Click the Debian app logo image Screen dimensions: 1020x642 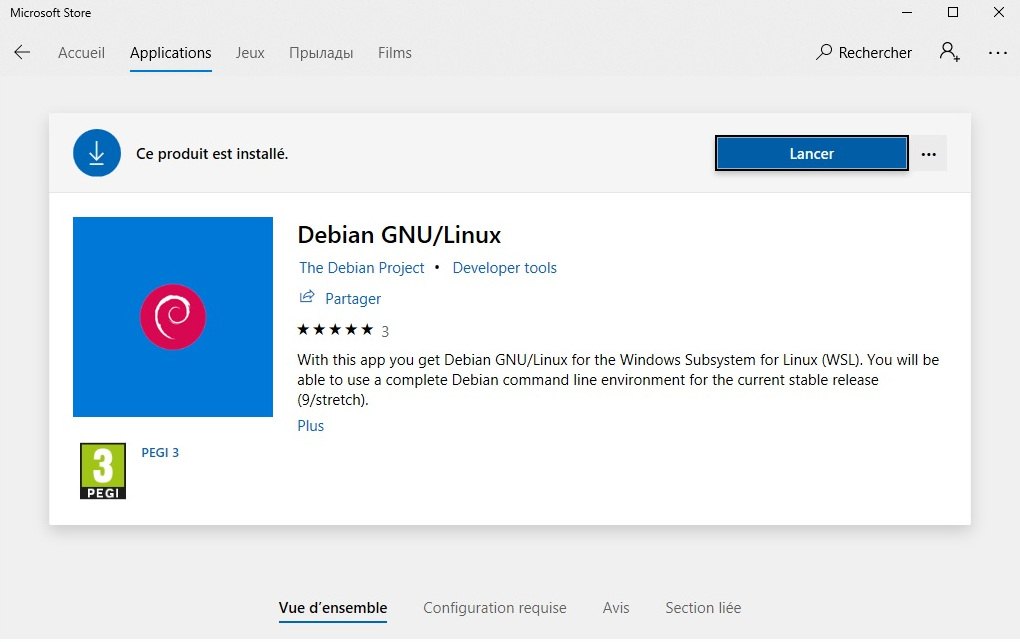[173, 317]
